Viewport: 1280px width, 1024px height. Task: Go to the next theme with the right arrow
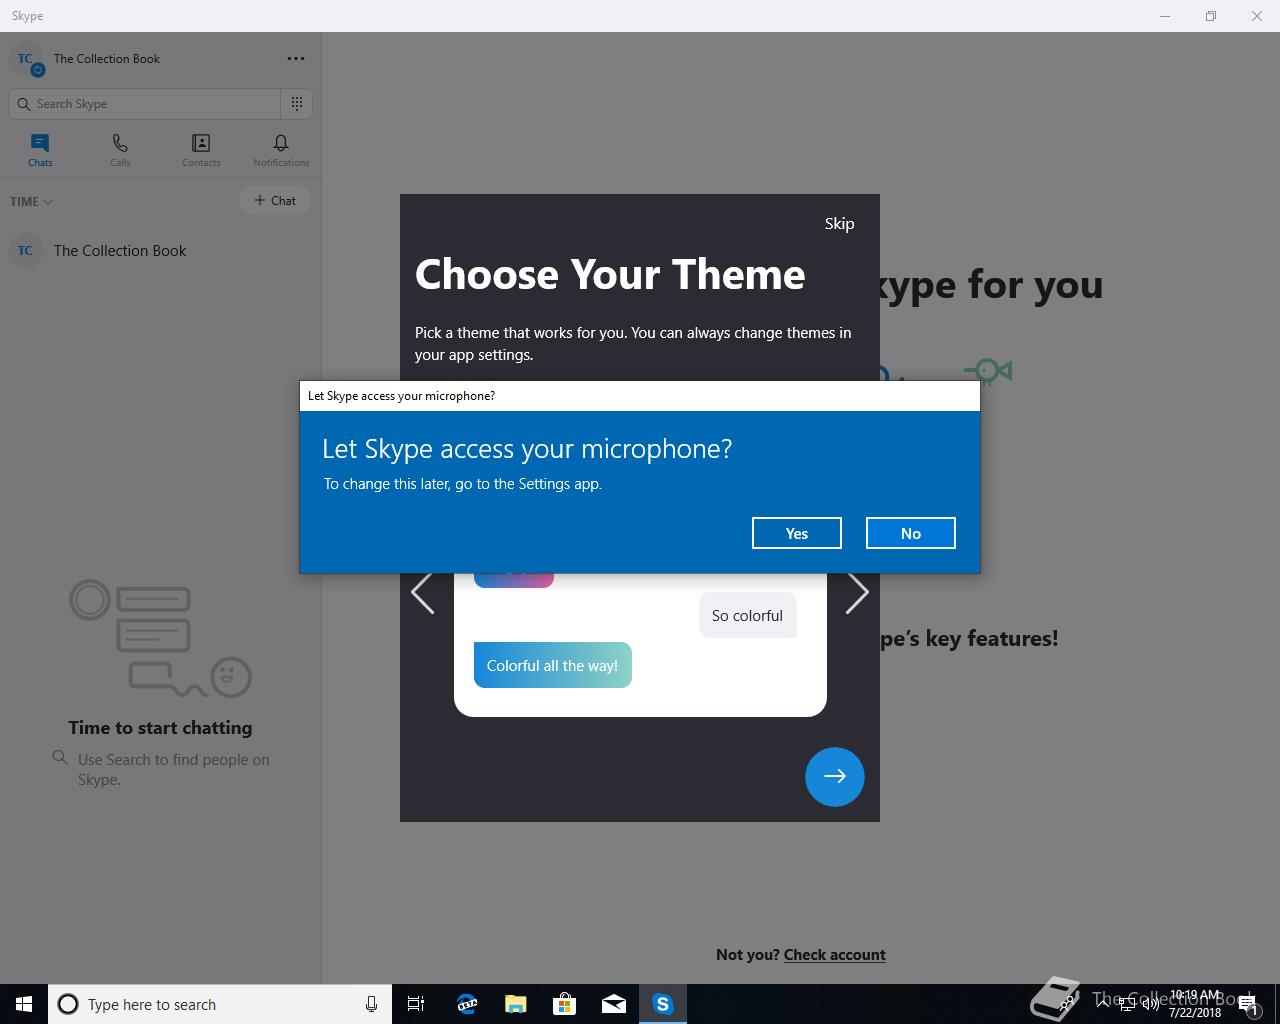point(857,593)
